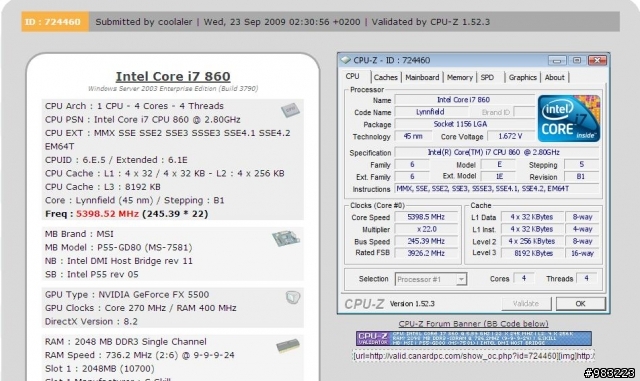Image resolution: width=640 pixels, height=381 pixels.
Task: Click the Submitted by coolaler header text
Action: [144, 22]
